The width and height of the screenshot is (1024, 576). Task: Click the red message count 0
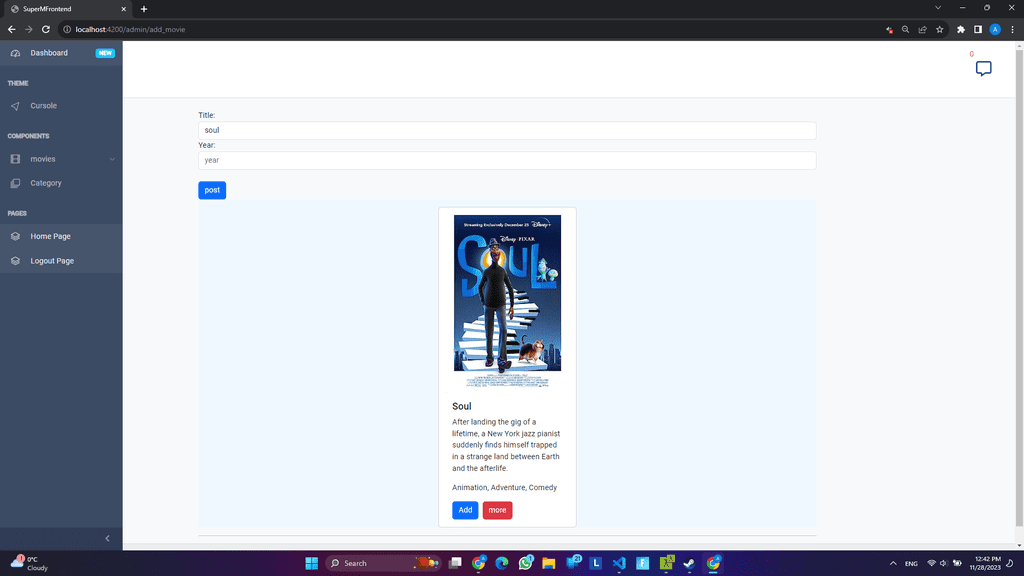972,54
